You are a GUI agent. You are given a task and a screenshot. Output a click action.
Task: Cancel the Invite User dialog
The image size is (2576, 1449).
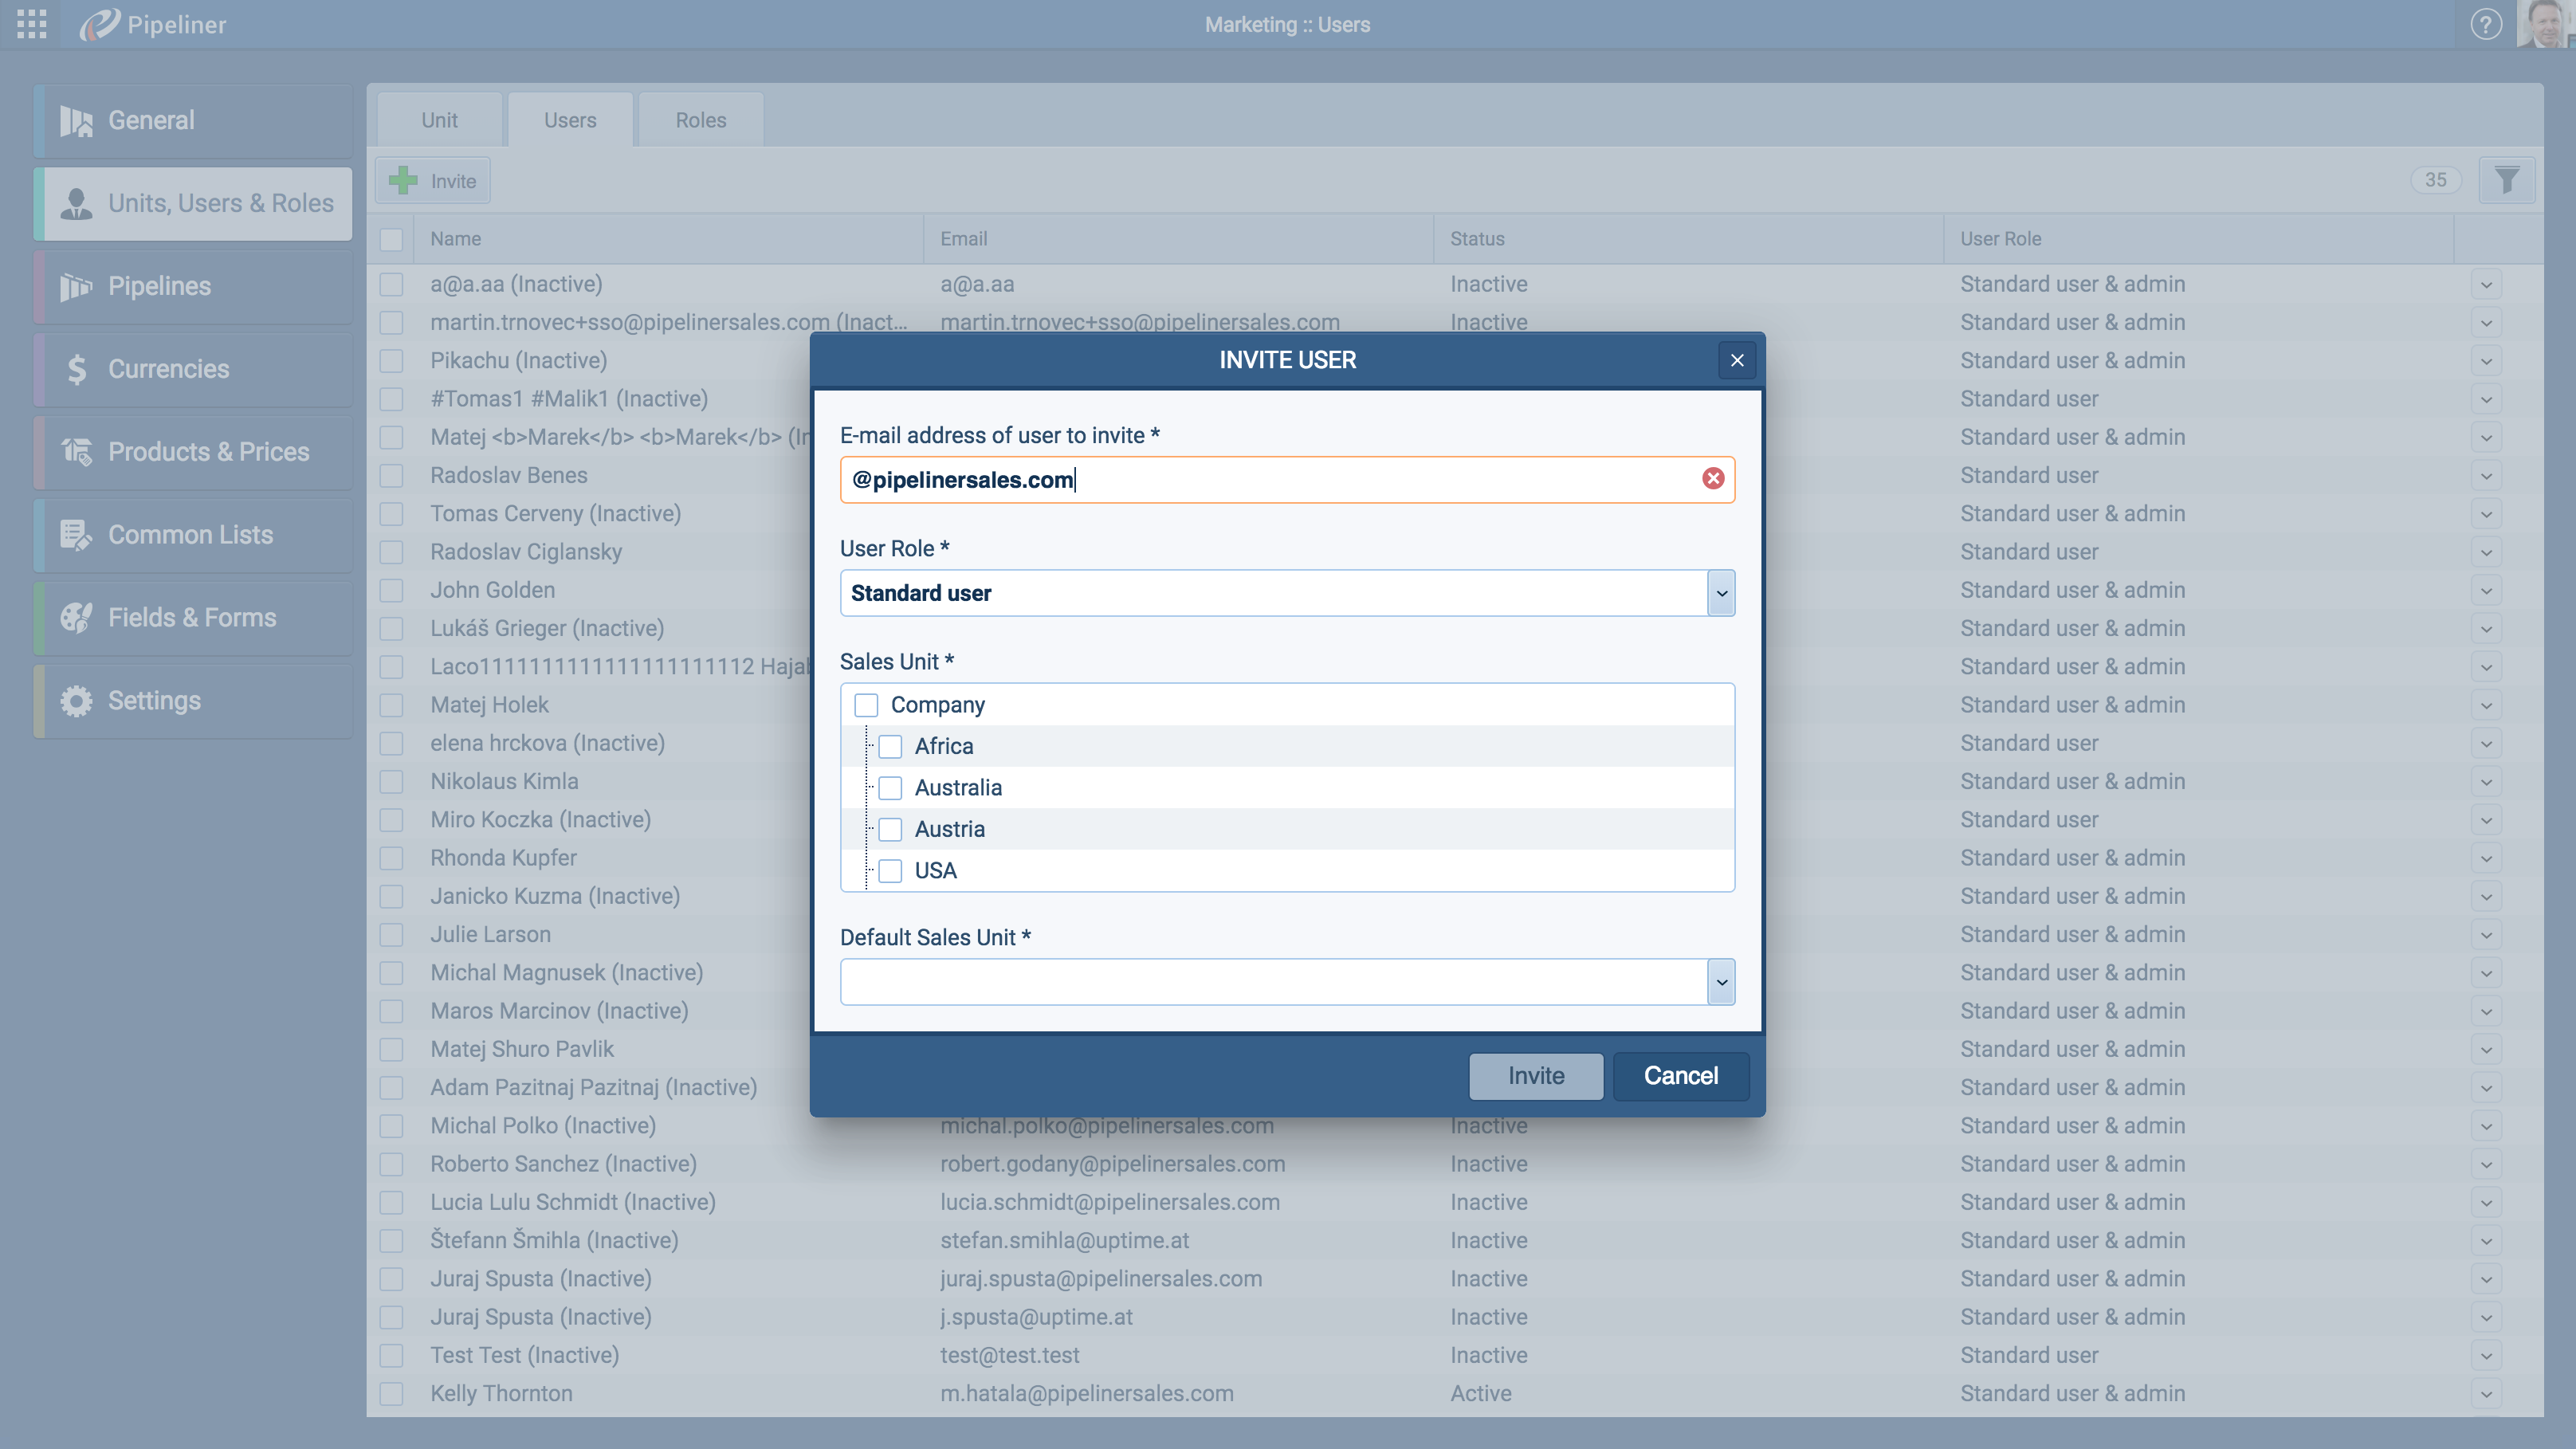click(x=1680, y=1076)
